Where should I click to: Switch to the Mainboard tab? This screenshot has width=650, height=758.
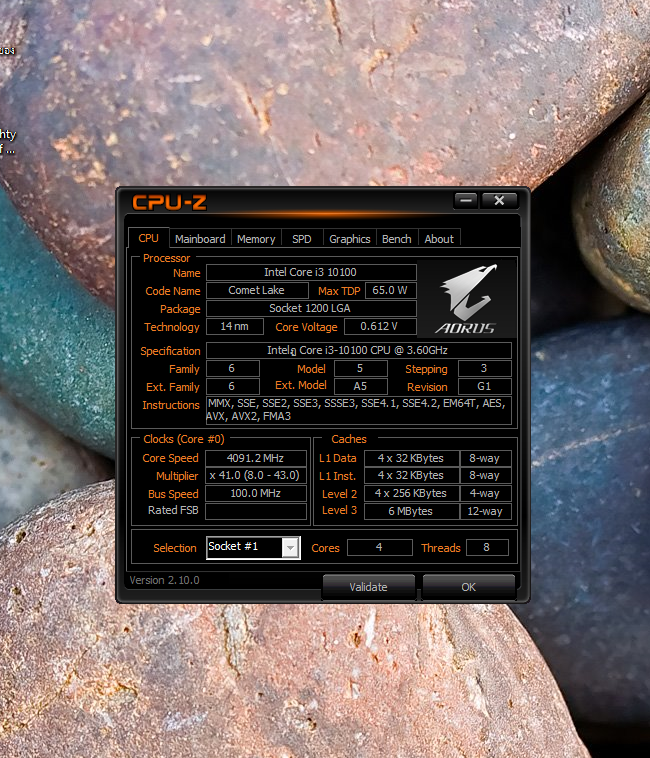(x=200, y=239)
